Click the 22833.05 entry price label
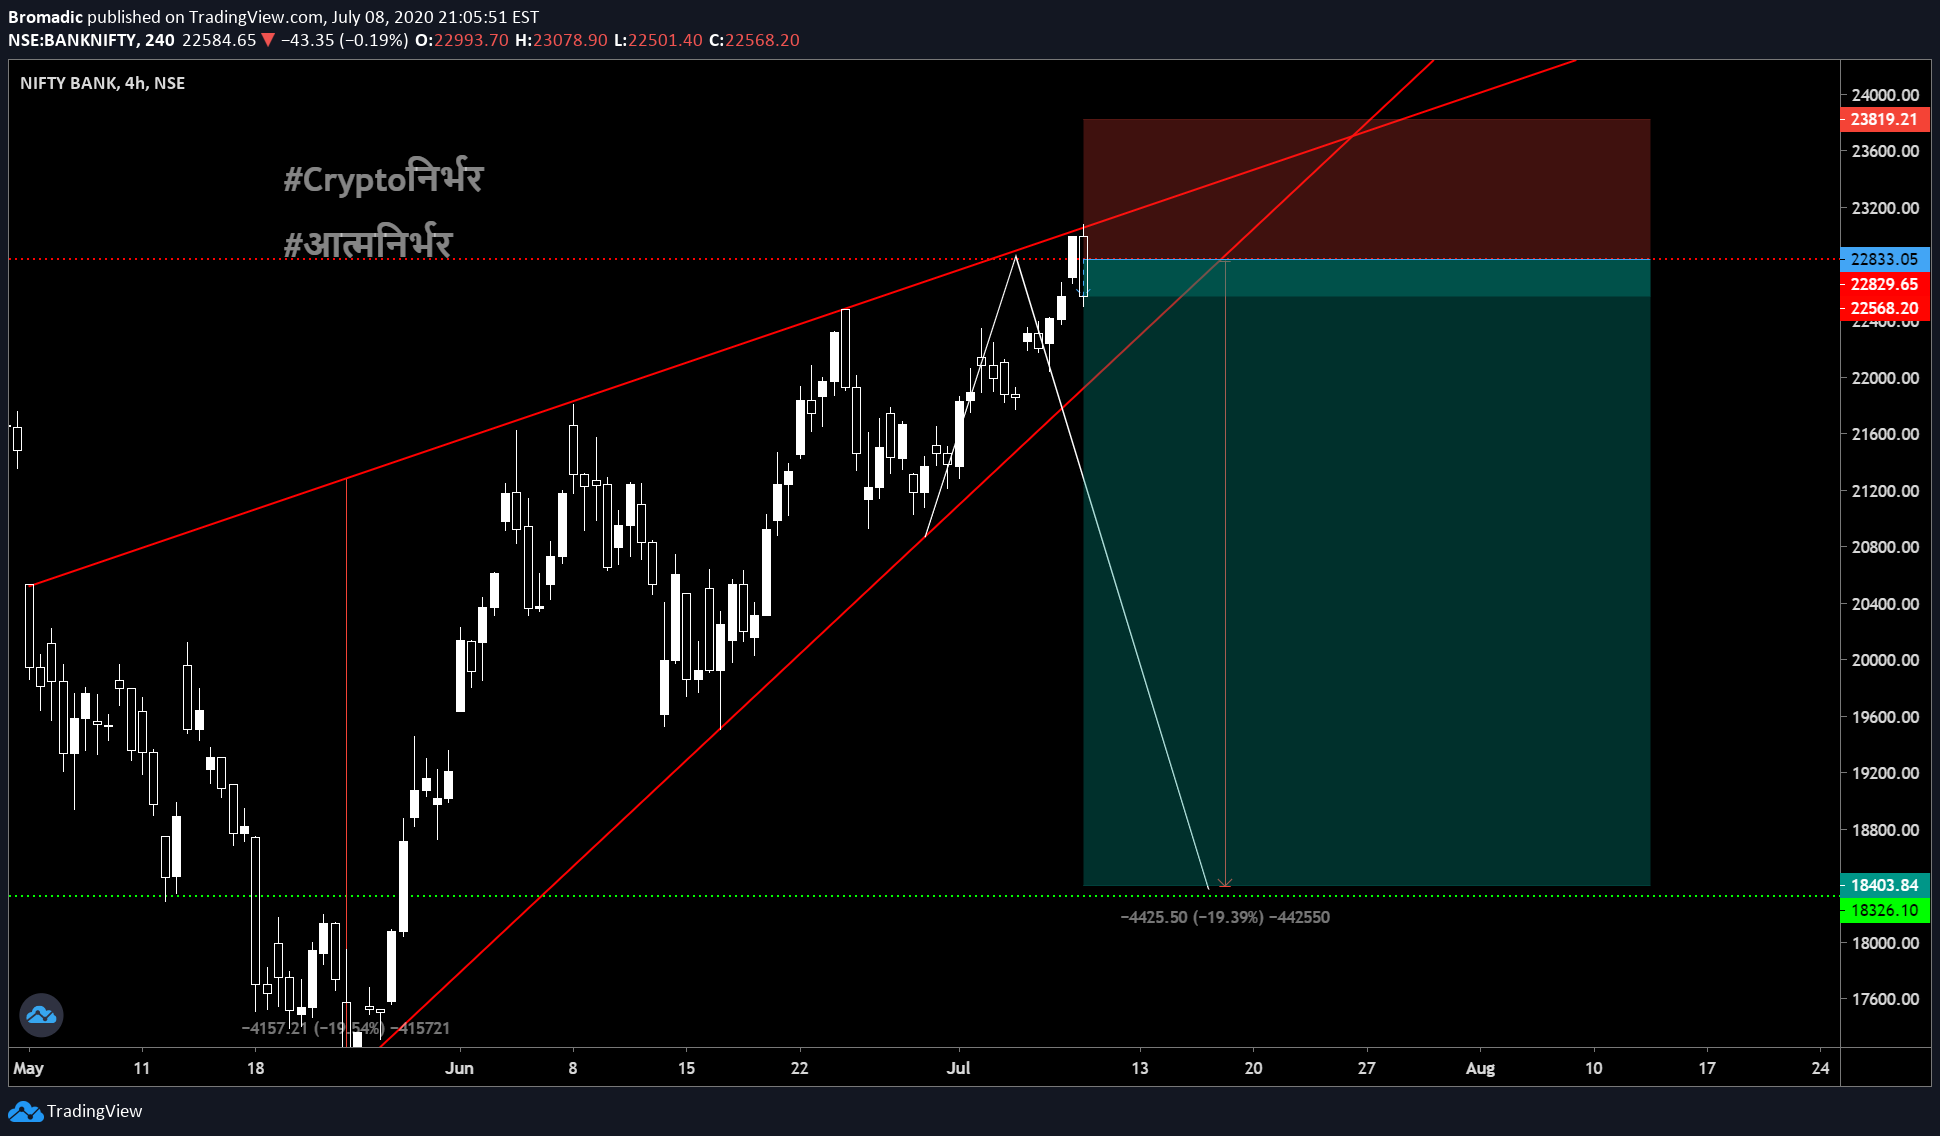Image resolution: width=1940 pixels, height=1136 pixels. pyautogui.click(x=1884, y=259)
